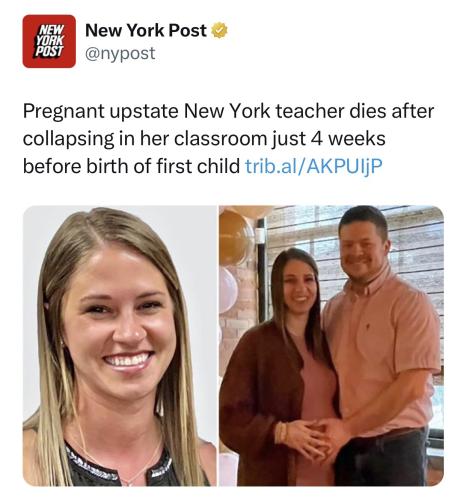Follow the trib.al/AKPUIjP article link
Image resolution: width=466 pixels, height=500 pixels.
[314, 166]
